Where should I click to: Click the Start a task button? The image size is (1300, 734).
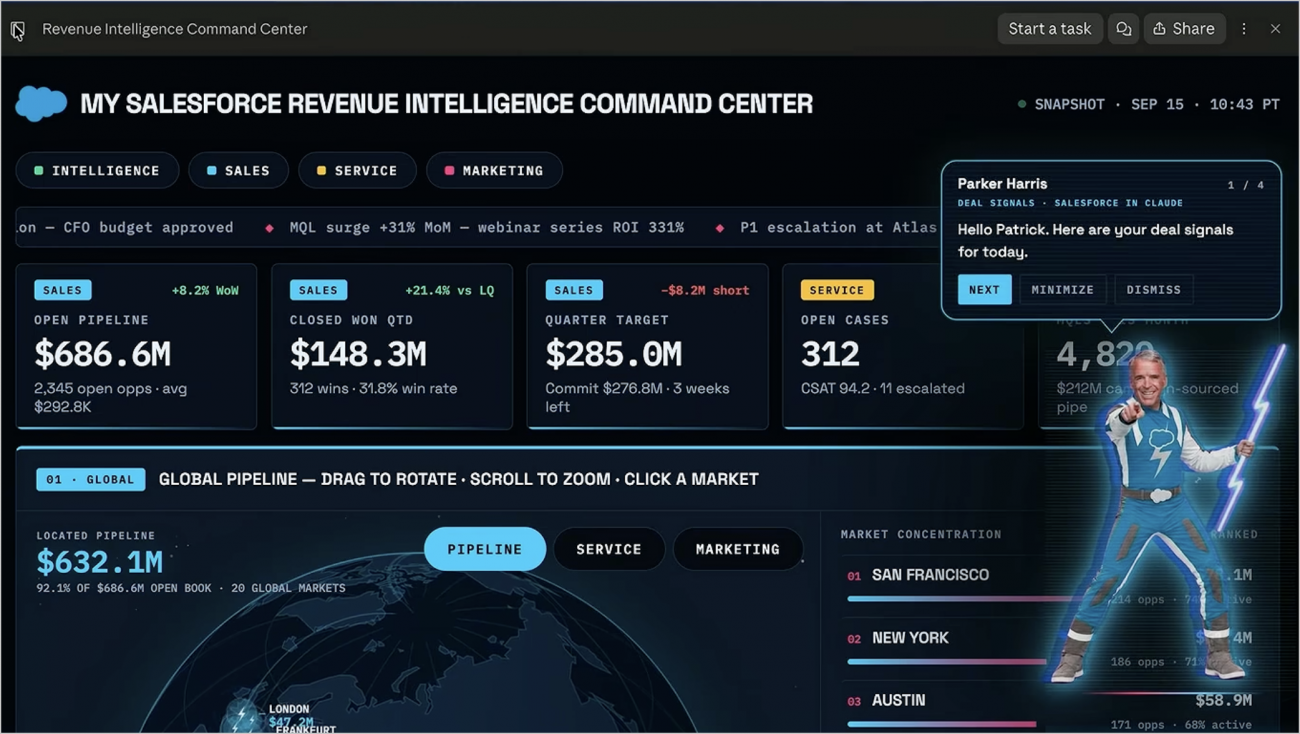[x=1050, y=29]
